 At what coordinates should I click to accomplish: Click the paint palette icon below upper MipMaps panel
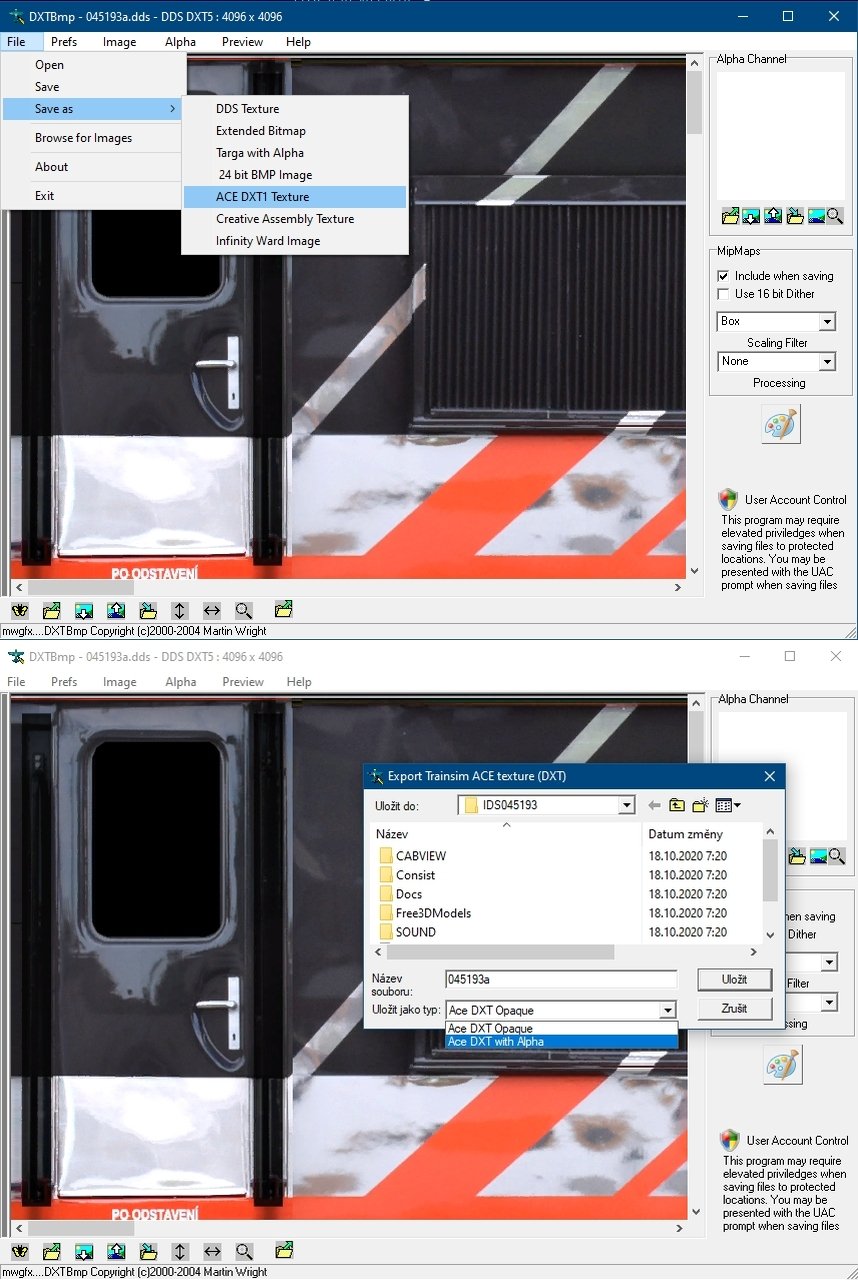click(780, 425)
